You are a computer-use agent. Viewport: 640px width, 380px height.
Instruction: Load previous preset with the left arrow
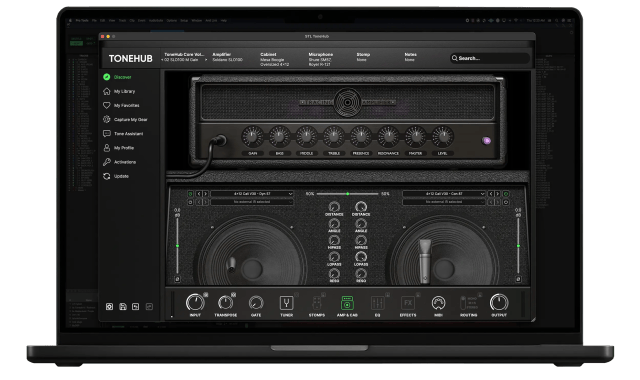click(162, 60)
